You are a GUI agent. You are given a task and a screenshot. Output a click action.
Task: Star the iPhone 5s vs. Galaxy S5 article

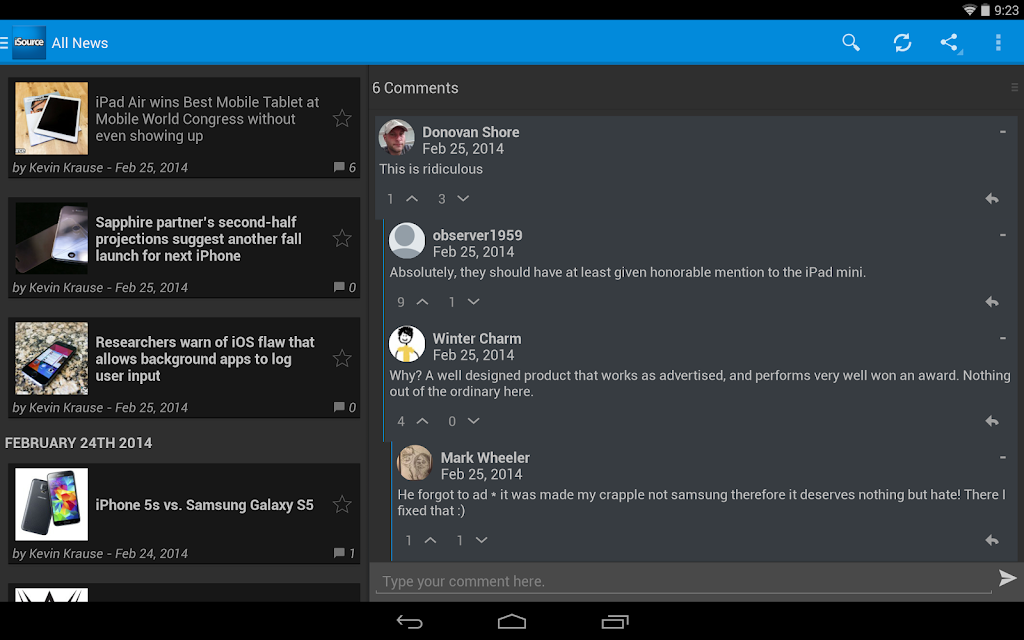(342, 504)
